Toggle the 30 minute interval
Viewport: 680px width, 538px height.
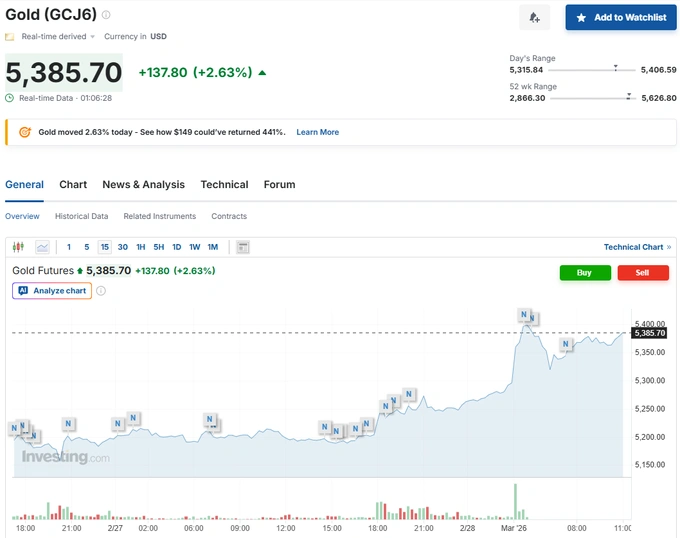[122, 247]
